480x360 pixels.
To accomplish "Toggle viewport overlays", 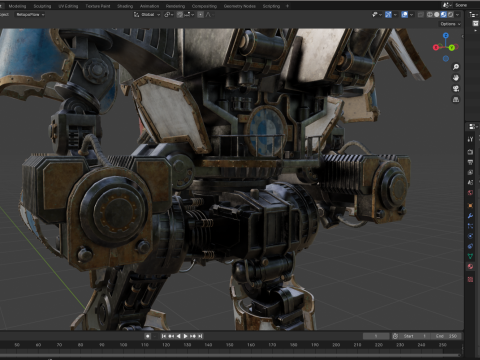I will click(x=405, y=15).
